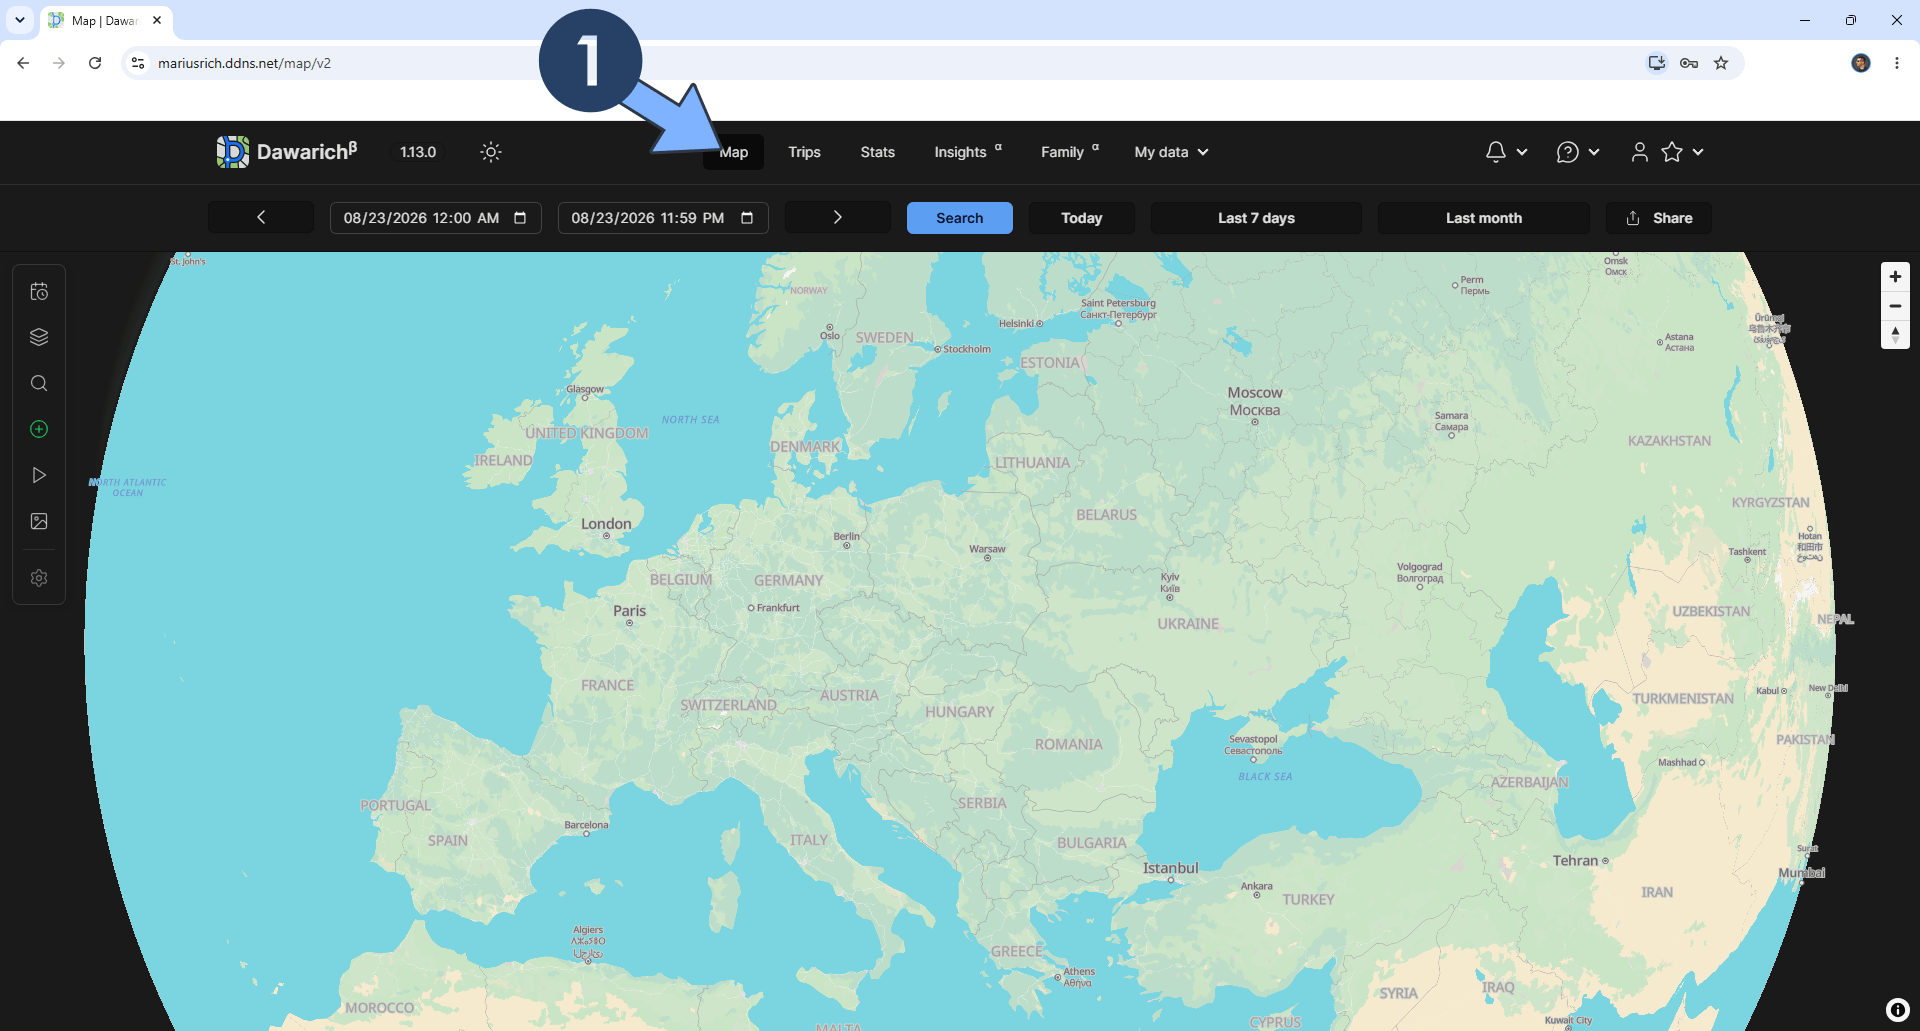Click the GERMANY label on the map
The height and width of the screenshot is (1031, 1920).
(x=789, y=581)
